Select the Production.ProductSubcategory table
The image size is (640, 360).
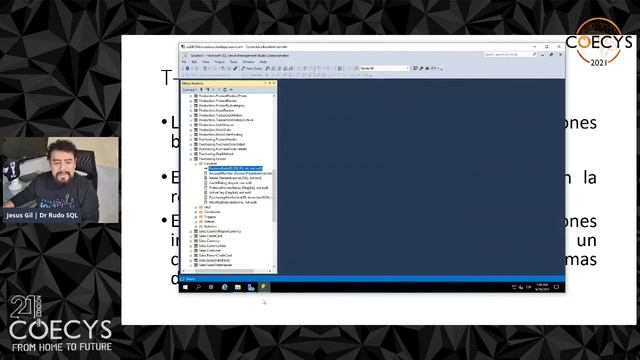[x=222, y=106]
